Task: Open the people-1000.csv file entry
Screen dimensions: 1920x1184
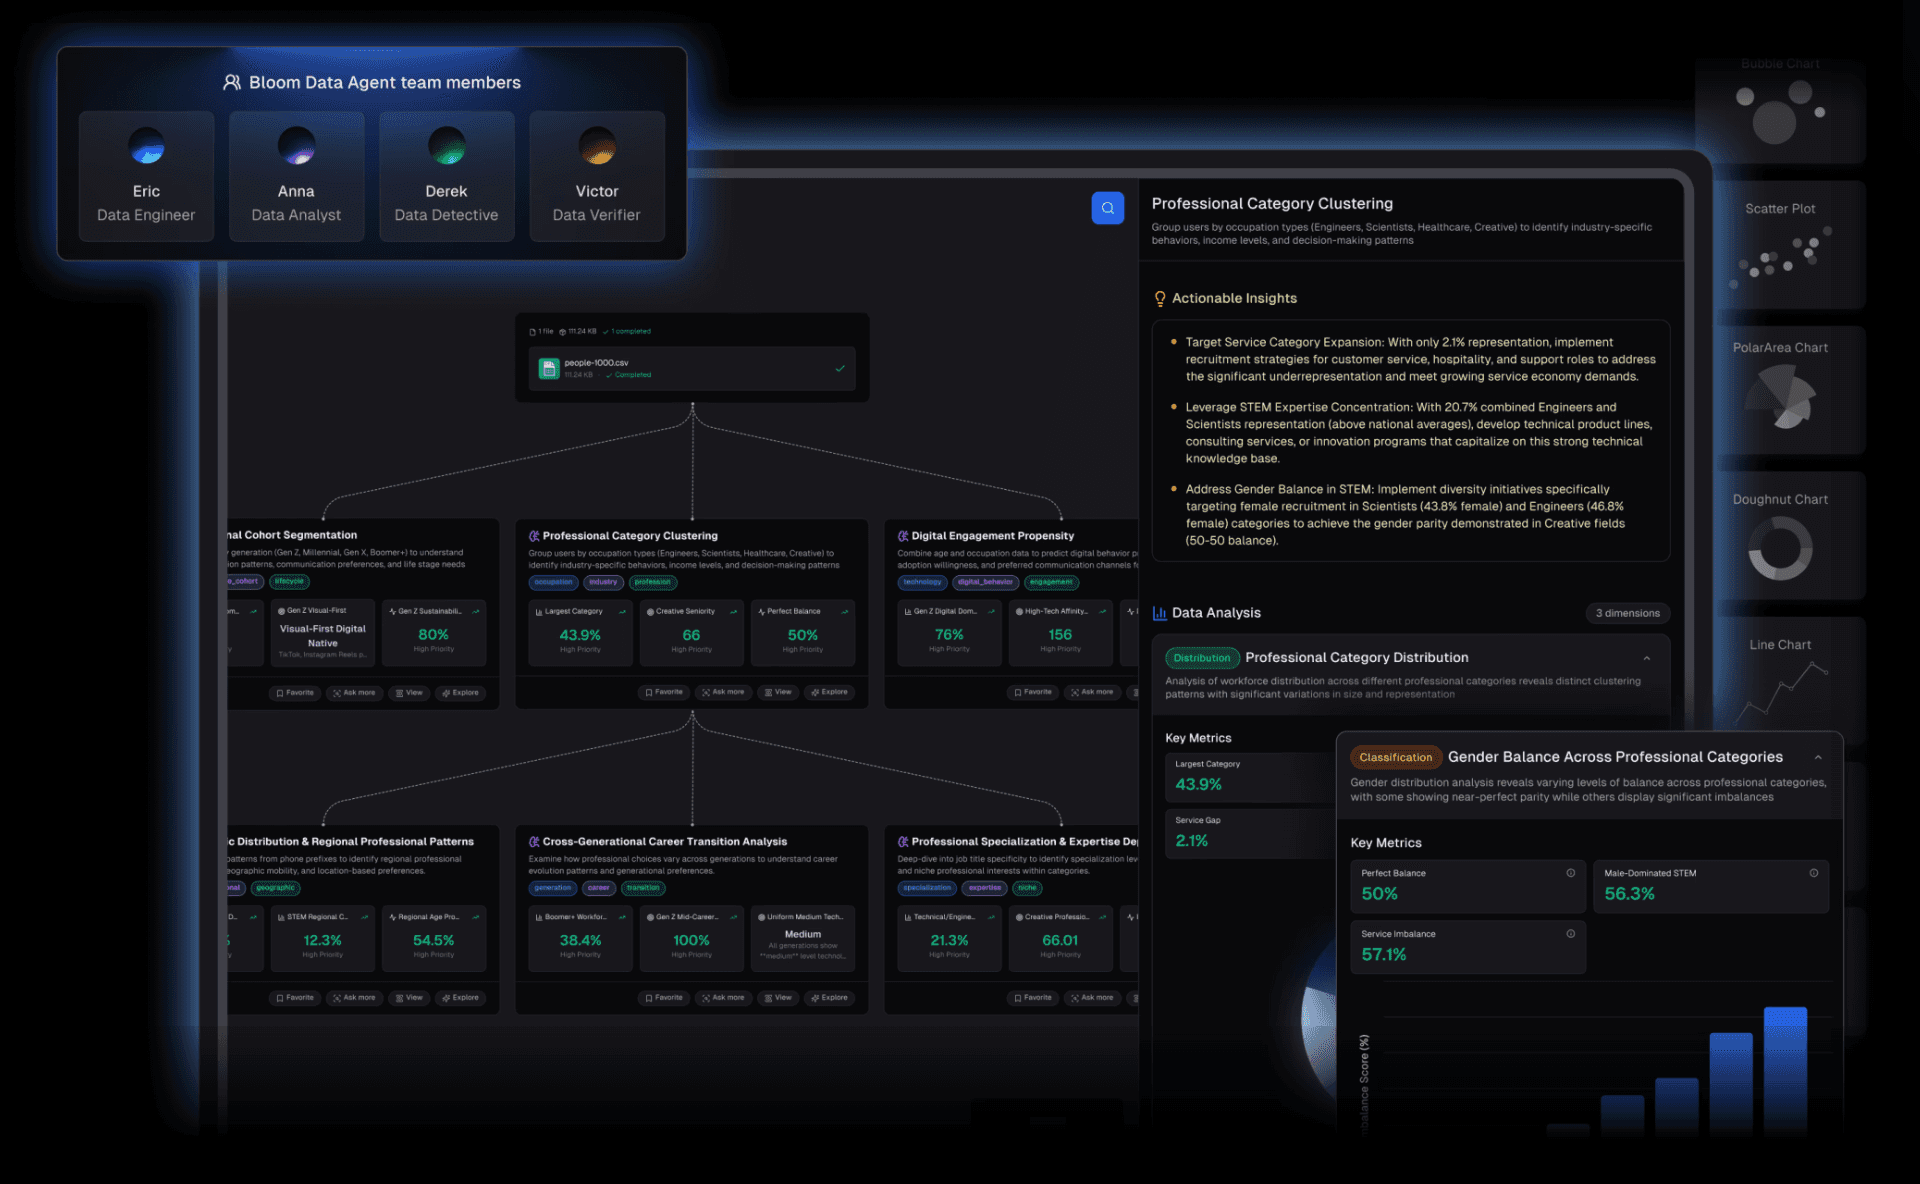Action: pyautogui.click(x=691, y=368)
